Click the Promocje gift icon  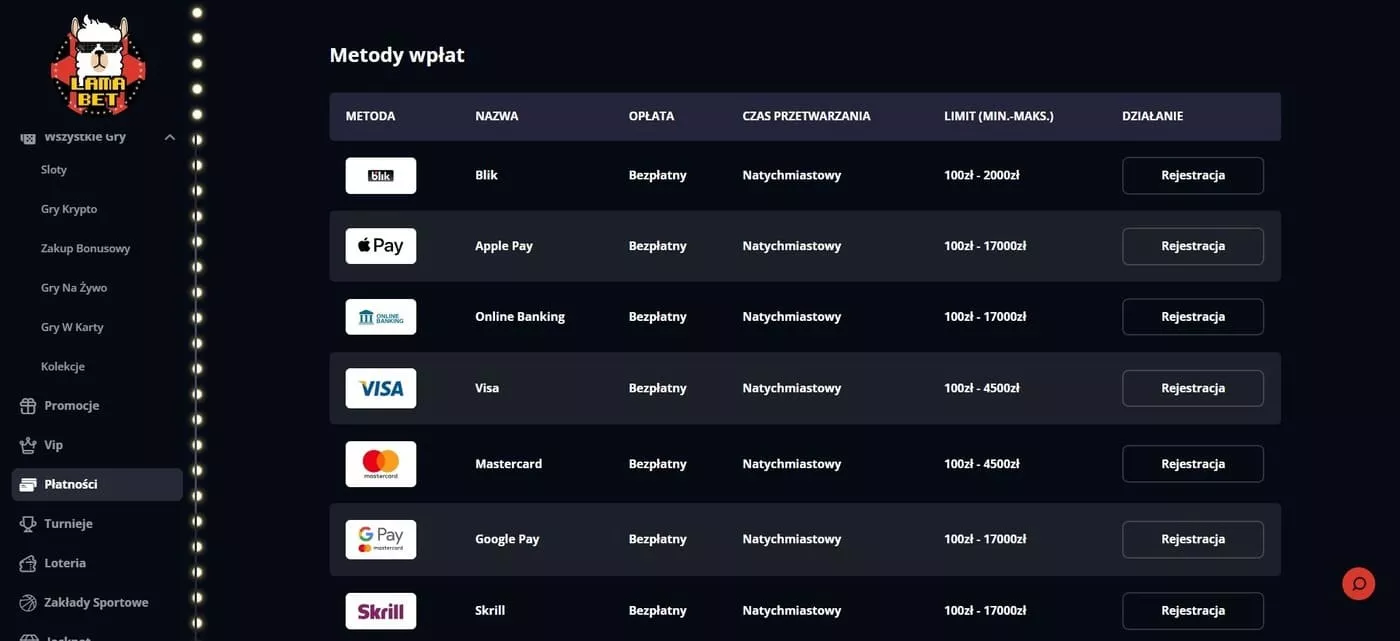coord(28,406)
